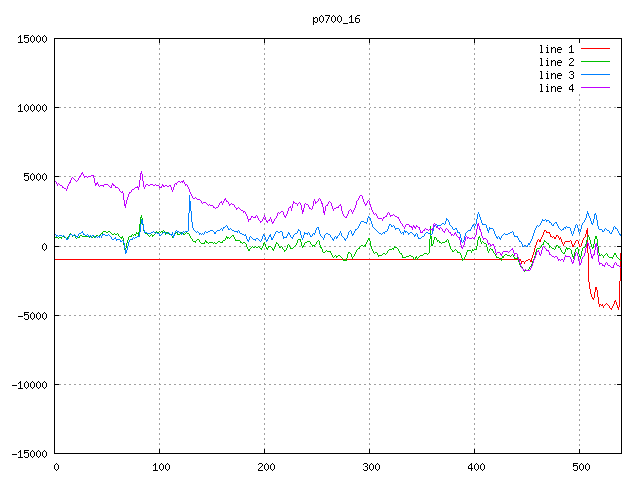640x480 pixels.
Task: Select the line 1 legend label
Action: click(x=557, y=49)
